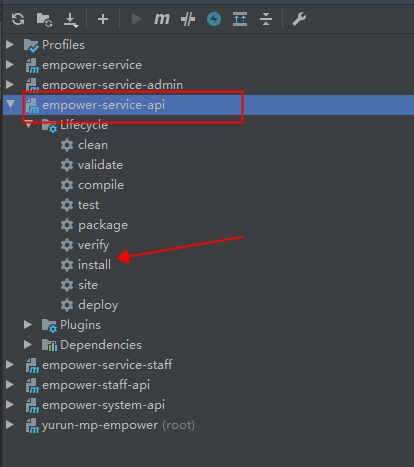This screenshot has width=414, height=467.
Task: Expand the Profiles node
Action: click(x=10, y=45)
